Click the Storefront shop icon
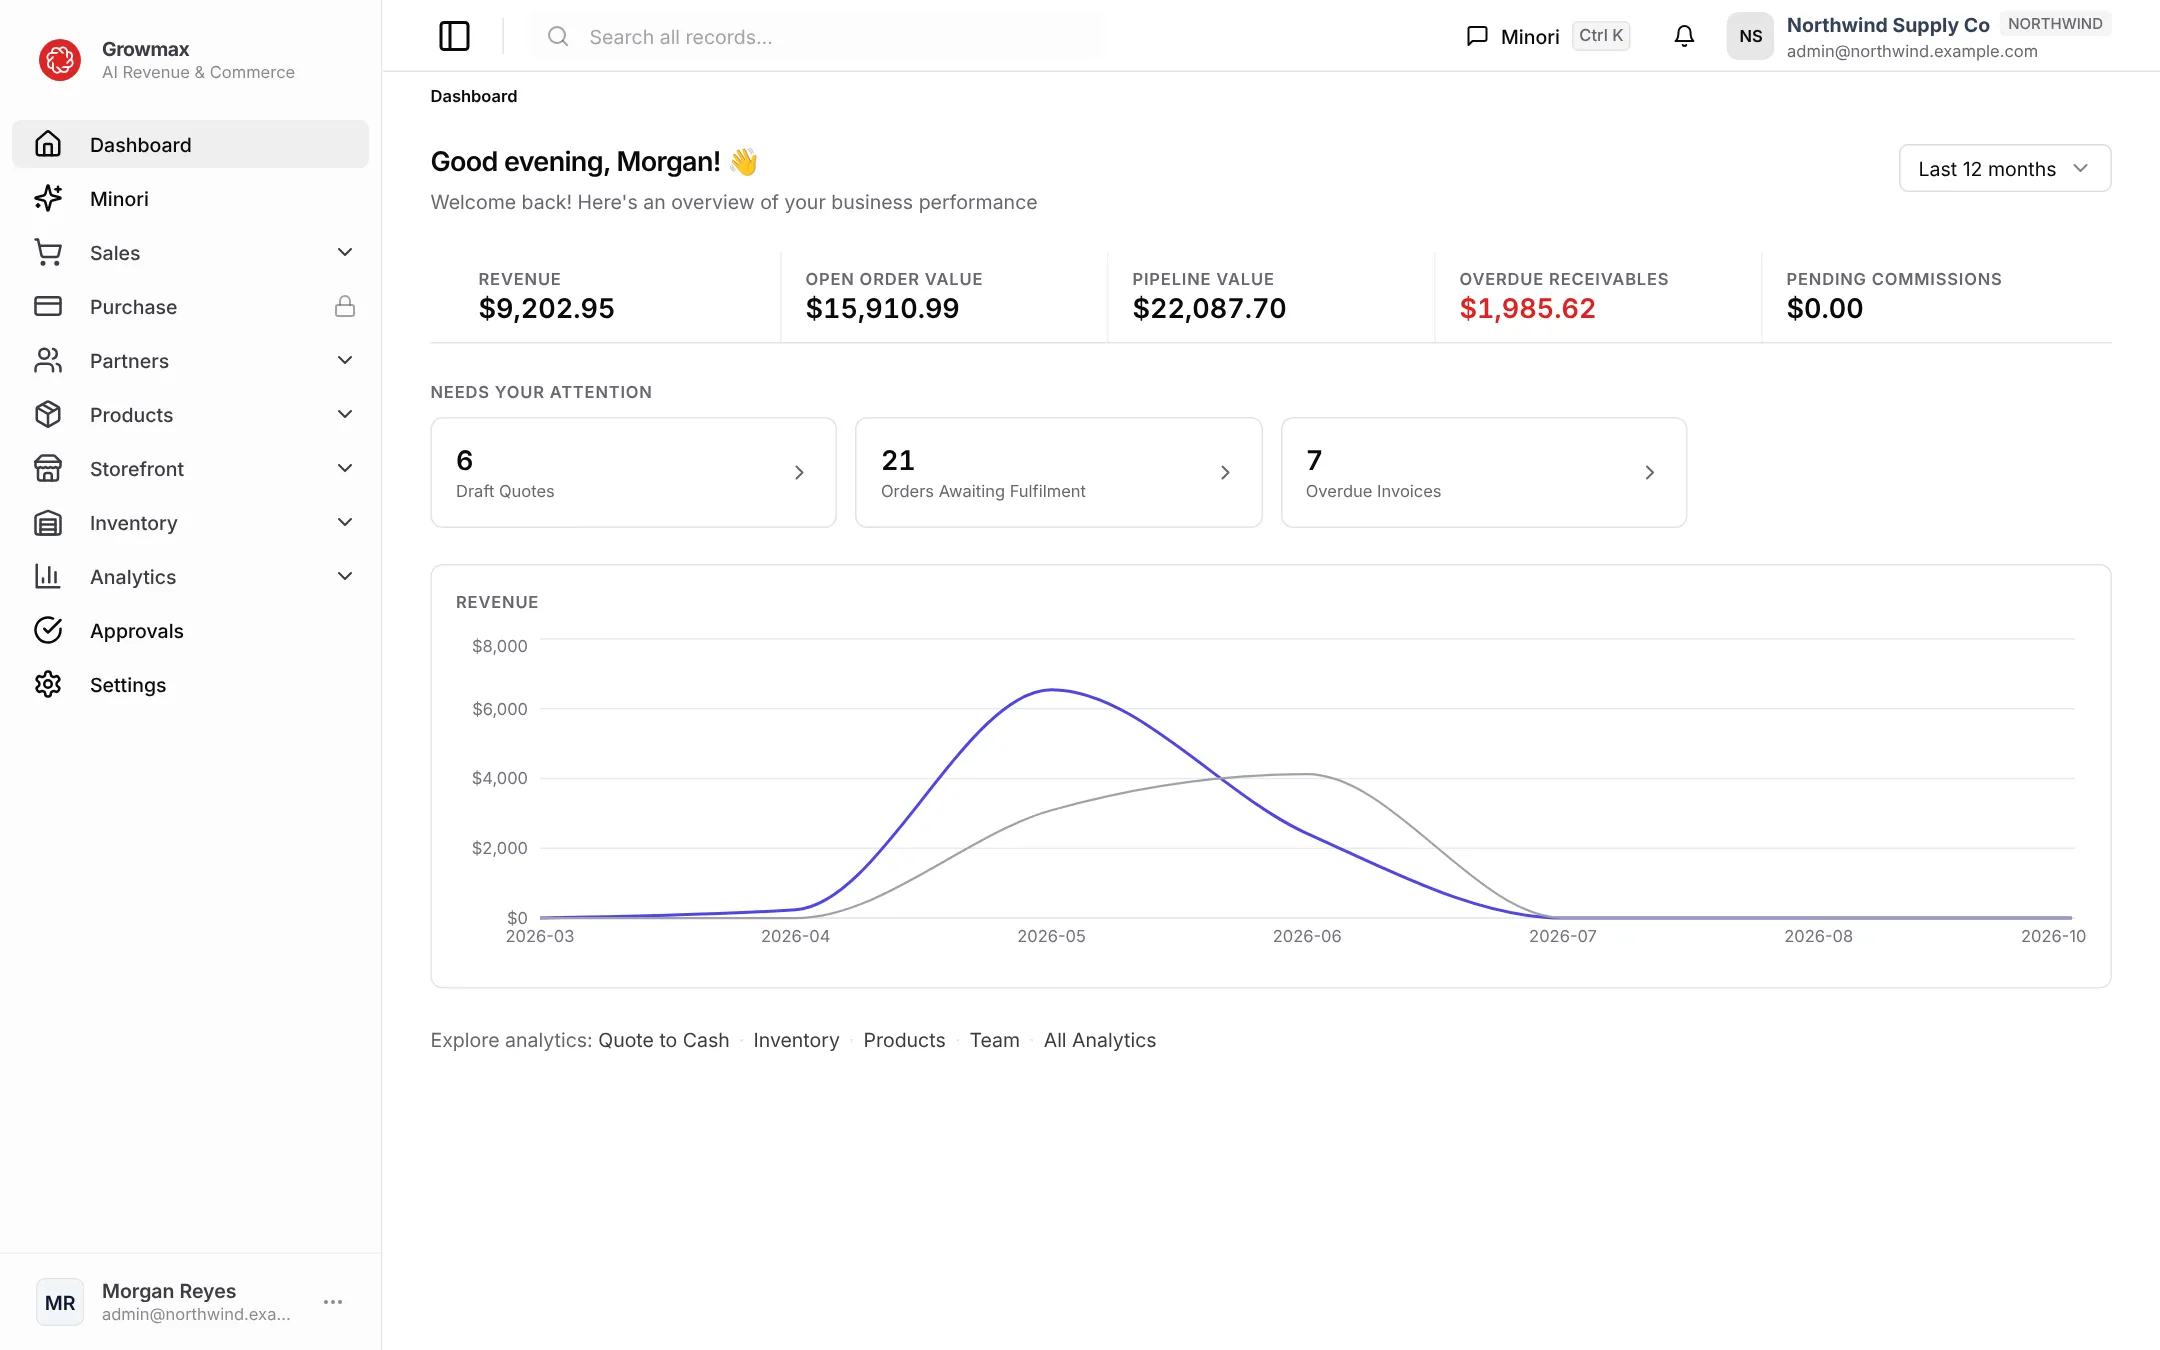Image resolution: width=2160 pixels, height=1350 pixels. tap(48, 468)
